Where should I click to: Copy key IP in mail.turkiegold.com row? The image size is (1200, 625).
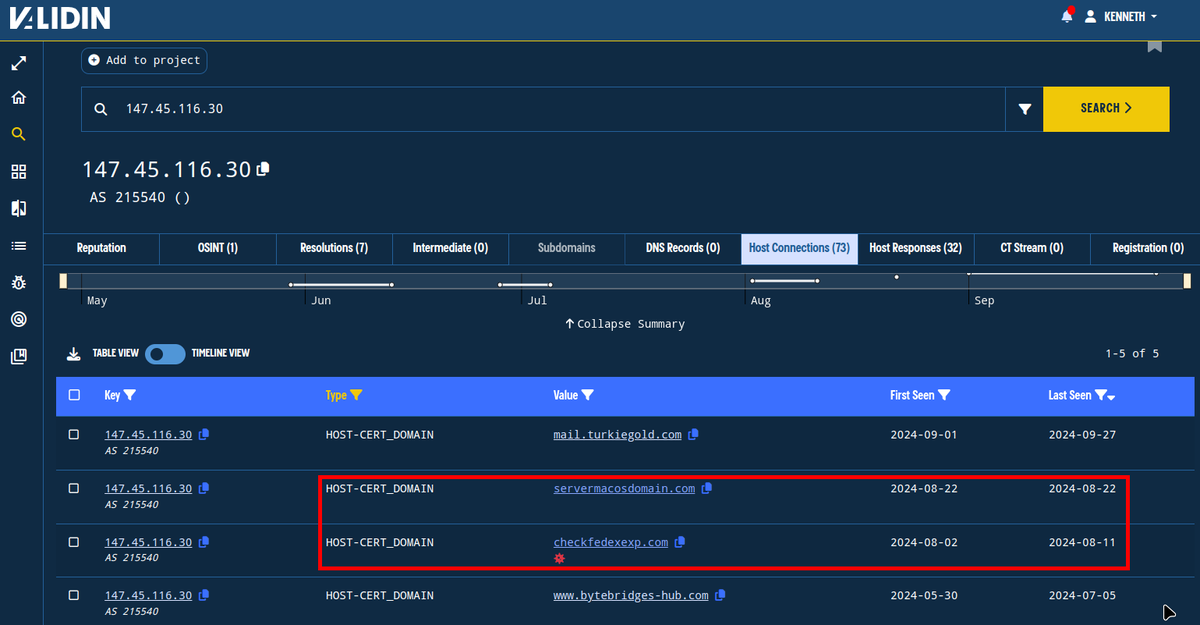(x=204, y=434)
